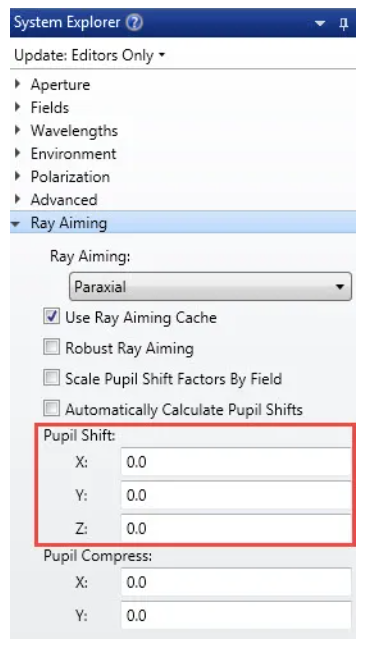Enable Scale Pupil Shift Factors By Field
This screenshot has height=648, width=371.
pos(51,378)
